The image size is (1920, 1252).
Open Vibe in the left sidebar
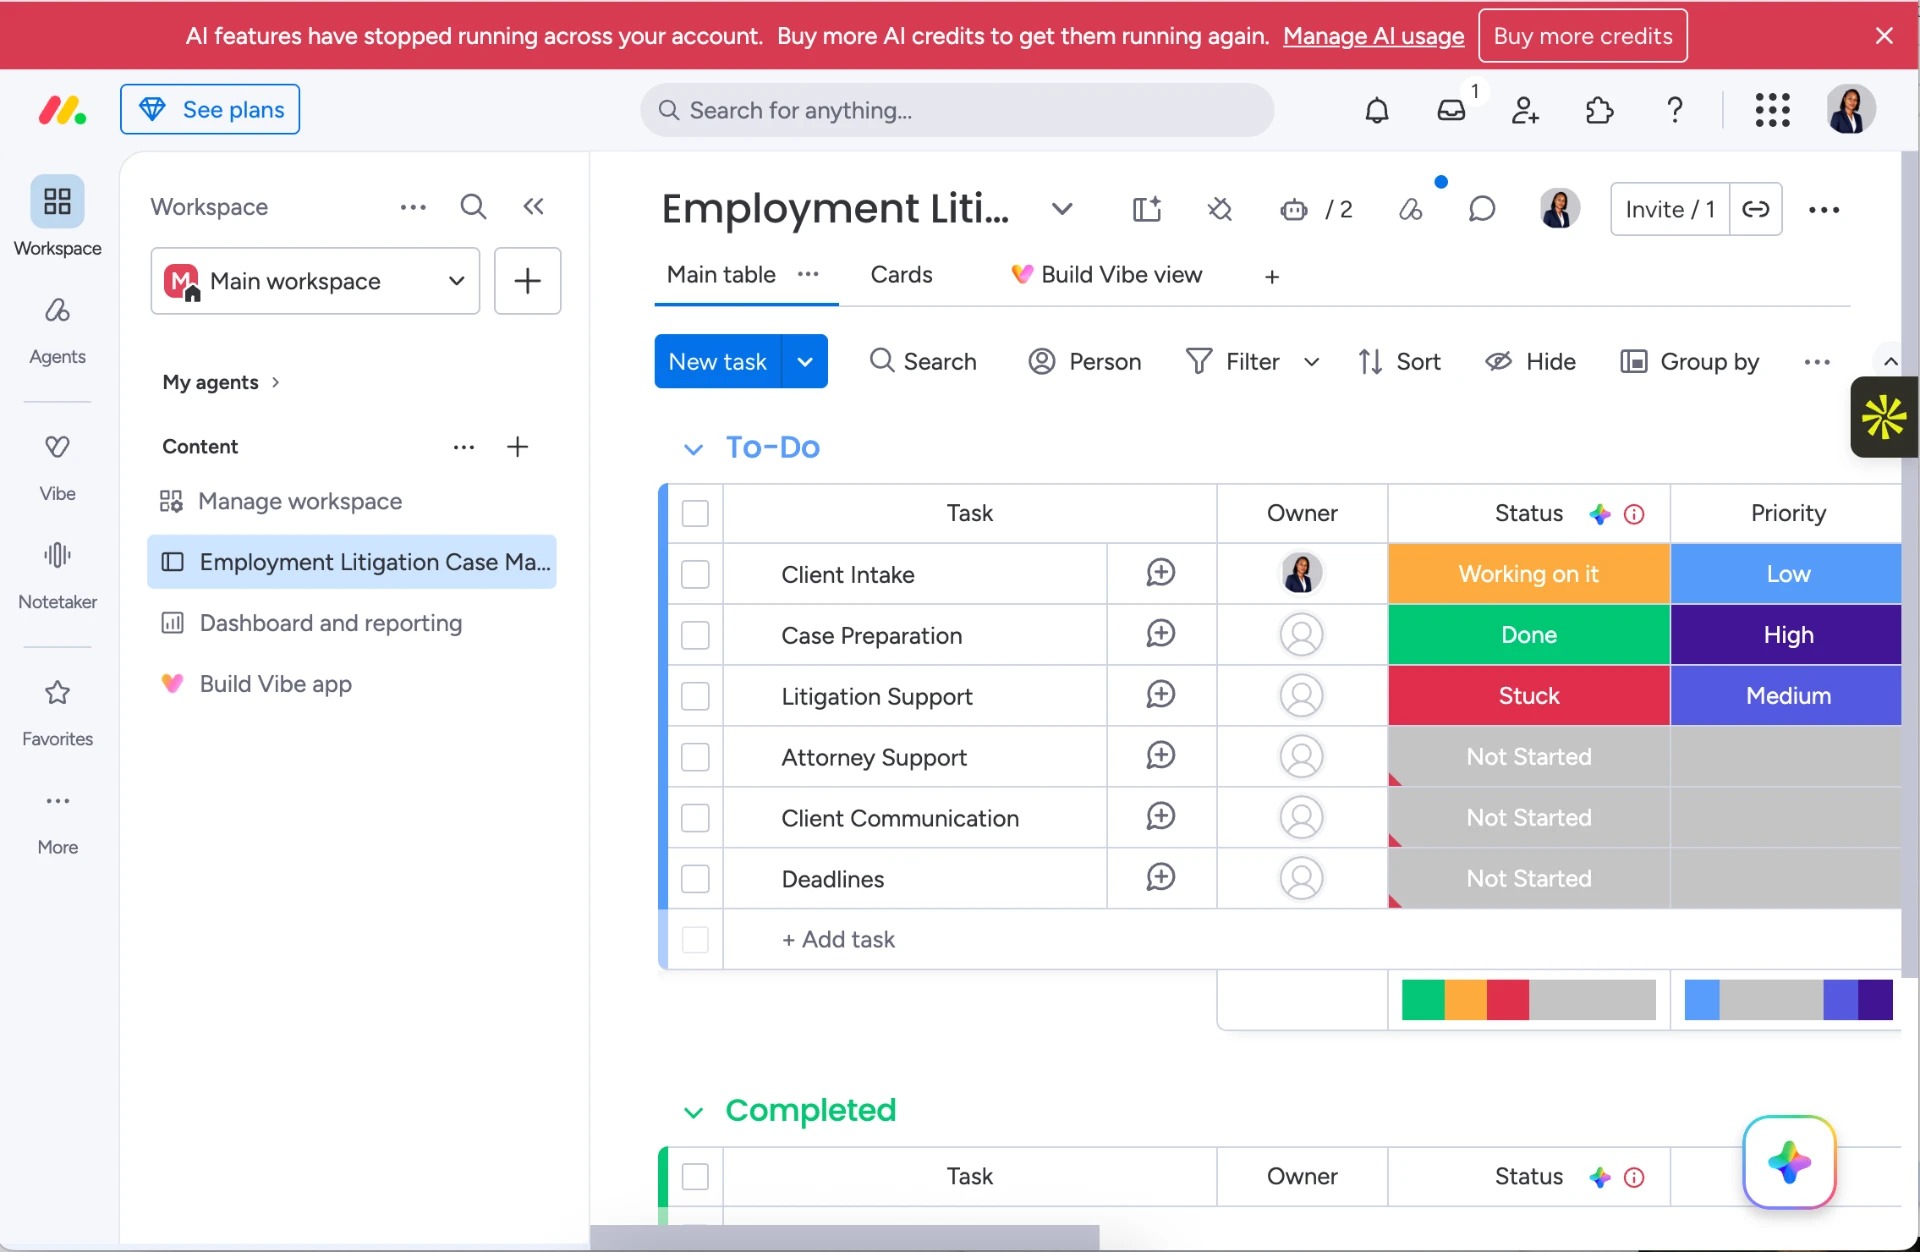click(x=57, y=468)
